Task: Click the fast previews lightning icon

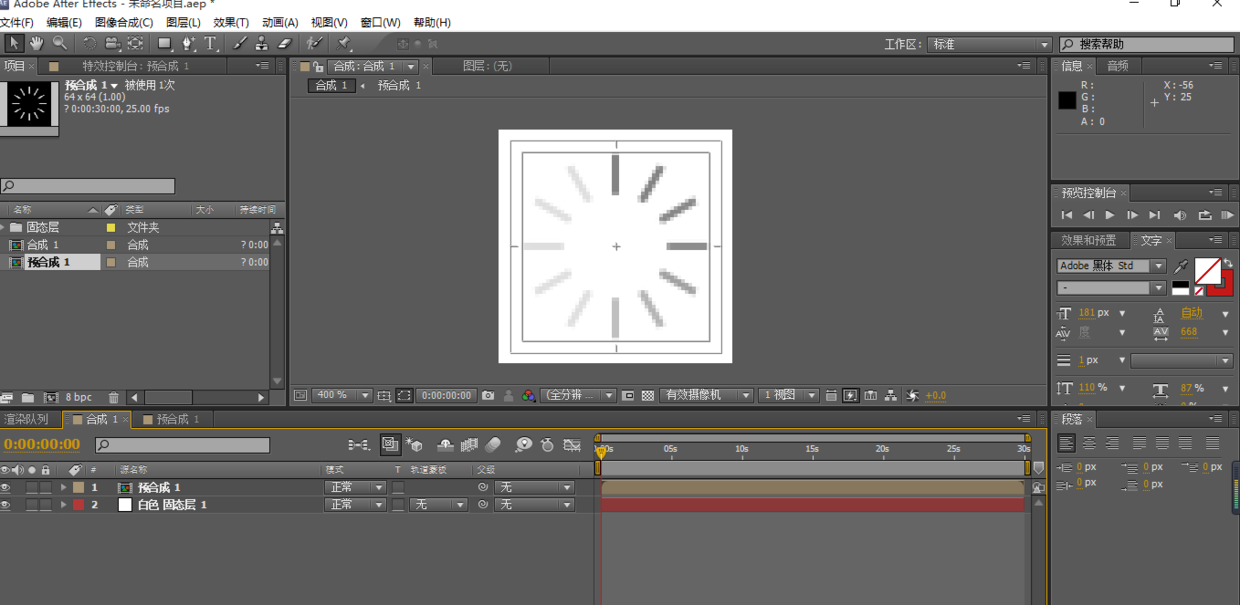Action: coord(850,395)
